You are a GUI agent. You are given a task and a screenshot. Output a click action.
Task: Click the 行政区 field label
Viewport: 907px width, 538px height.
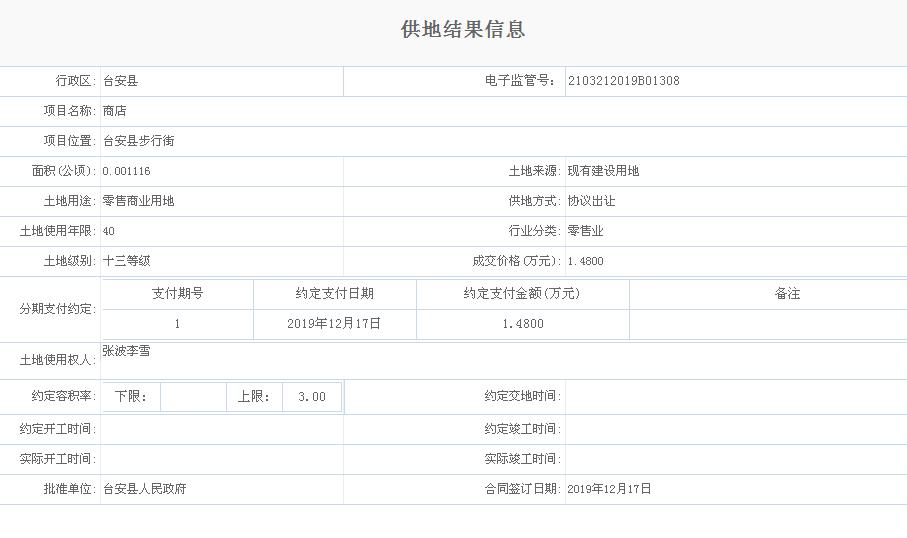click(76, 81)
